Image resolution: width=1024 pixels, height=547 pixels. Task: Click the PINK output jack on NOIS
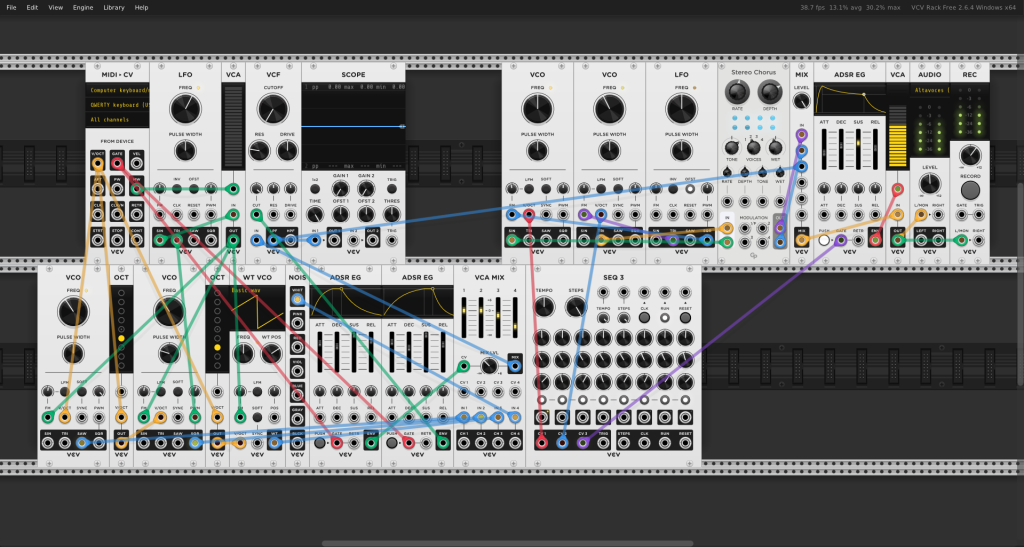297,323
